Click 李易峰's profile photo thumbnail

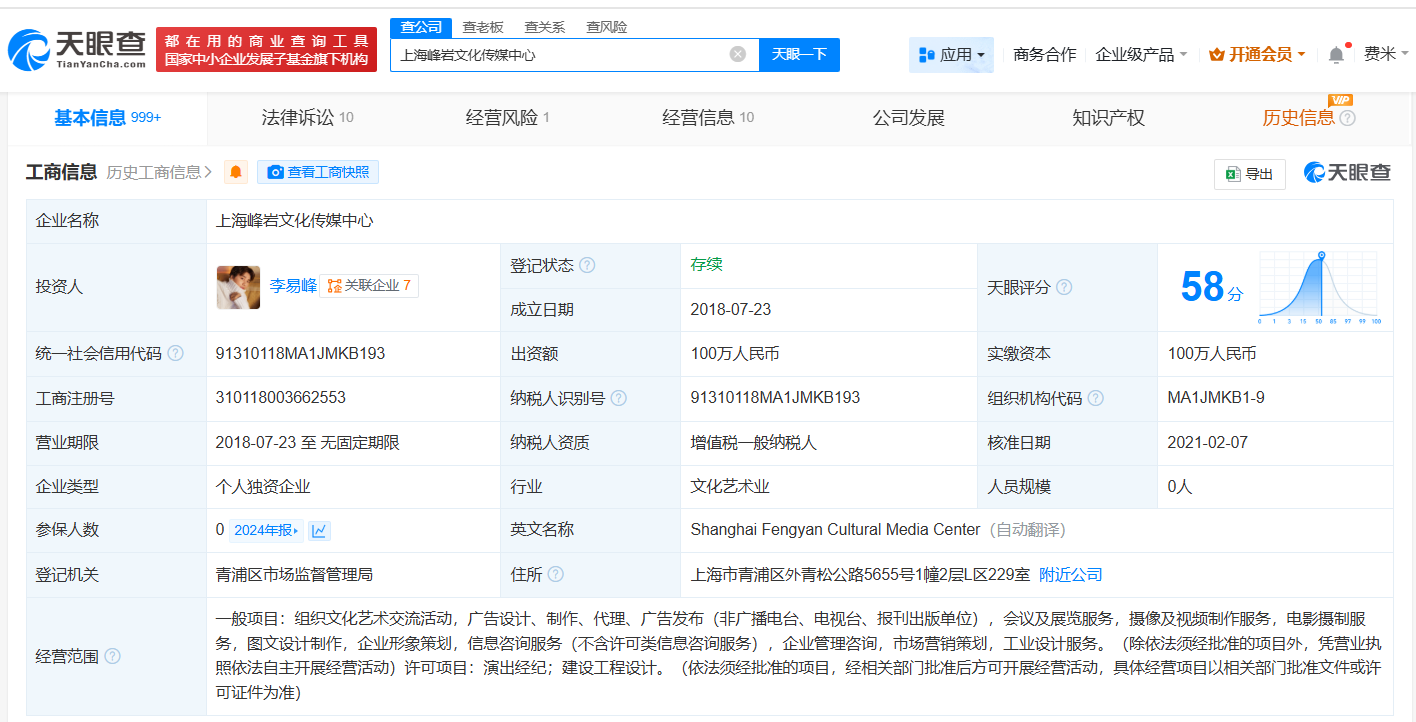point(238,287)
